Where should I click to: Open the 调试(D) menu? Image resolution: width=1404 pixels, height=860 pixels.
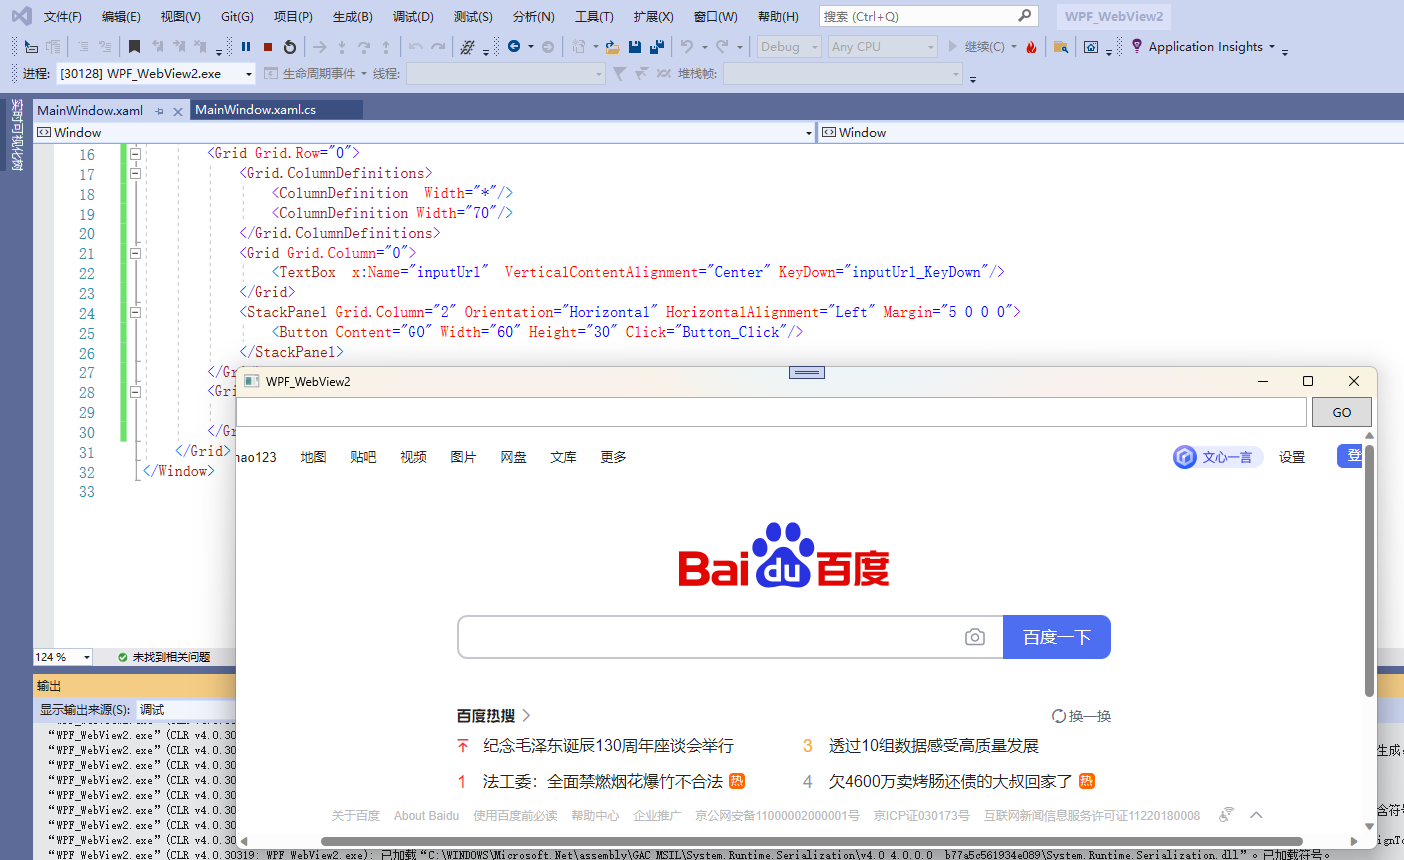(413, 16)
